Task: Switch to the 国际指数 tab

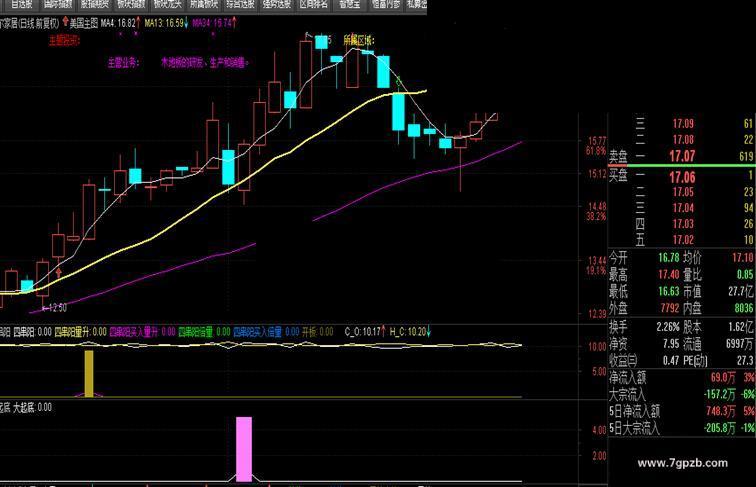Action: pyautogui.click(x=58, y=4)
